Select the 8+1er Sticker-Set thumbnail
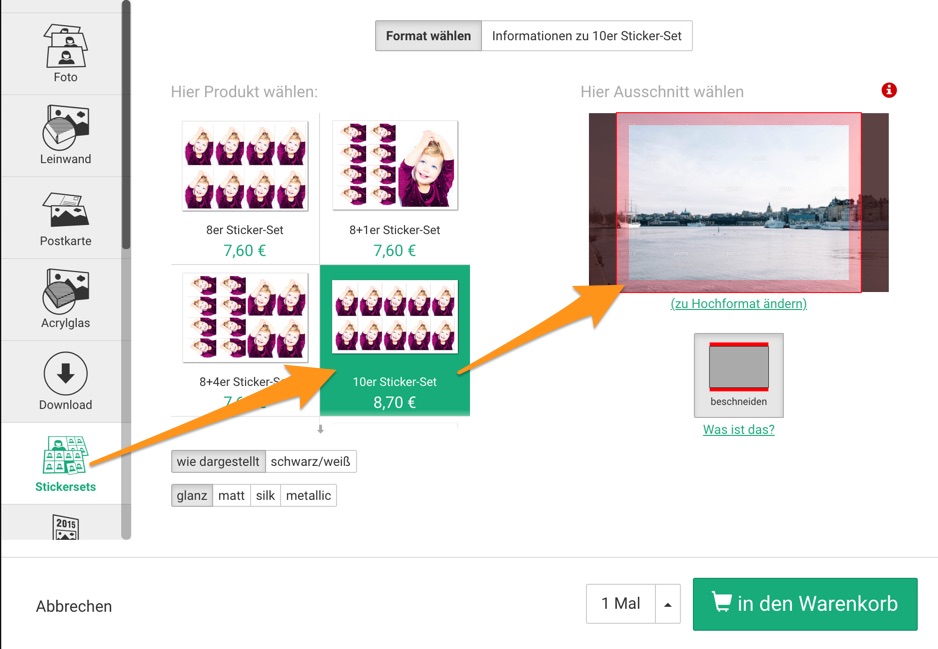Viewport: 938px width, 649px height. (395, 166)
